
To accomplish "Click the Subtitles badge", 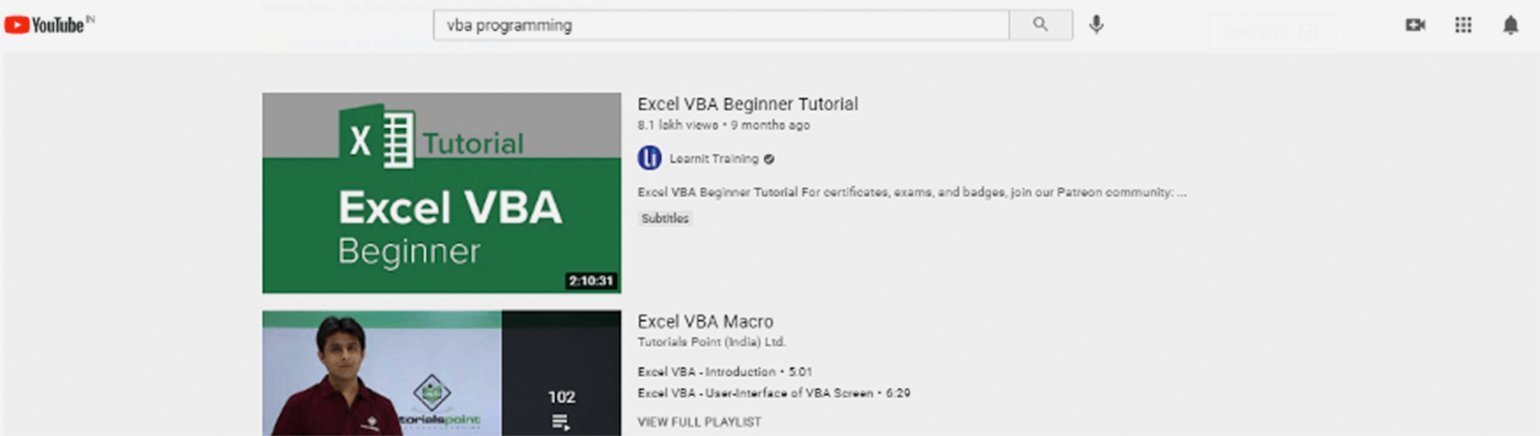I will coord(665,218).
